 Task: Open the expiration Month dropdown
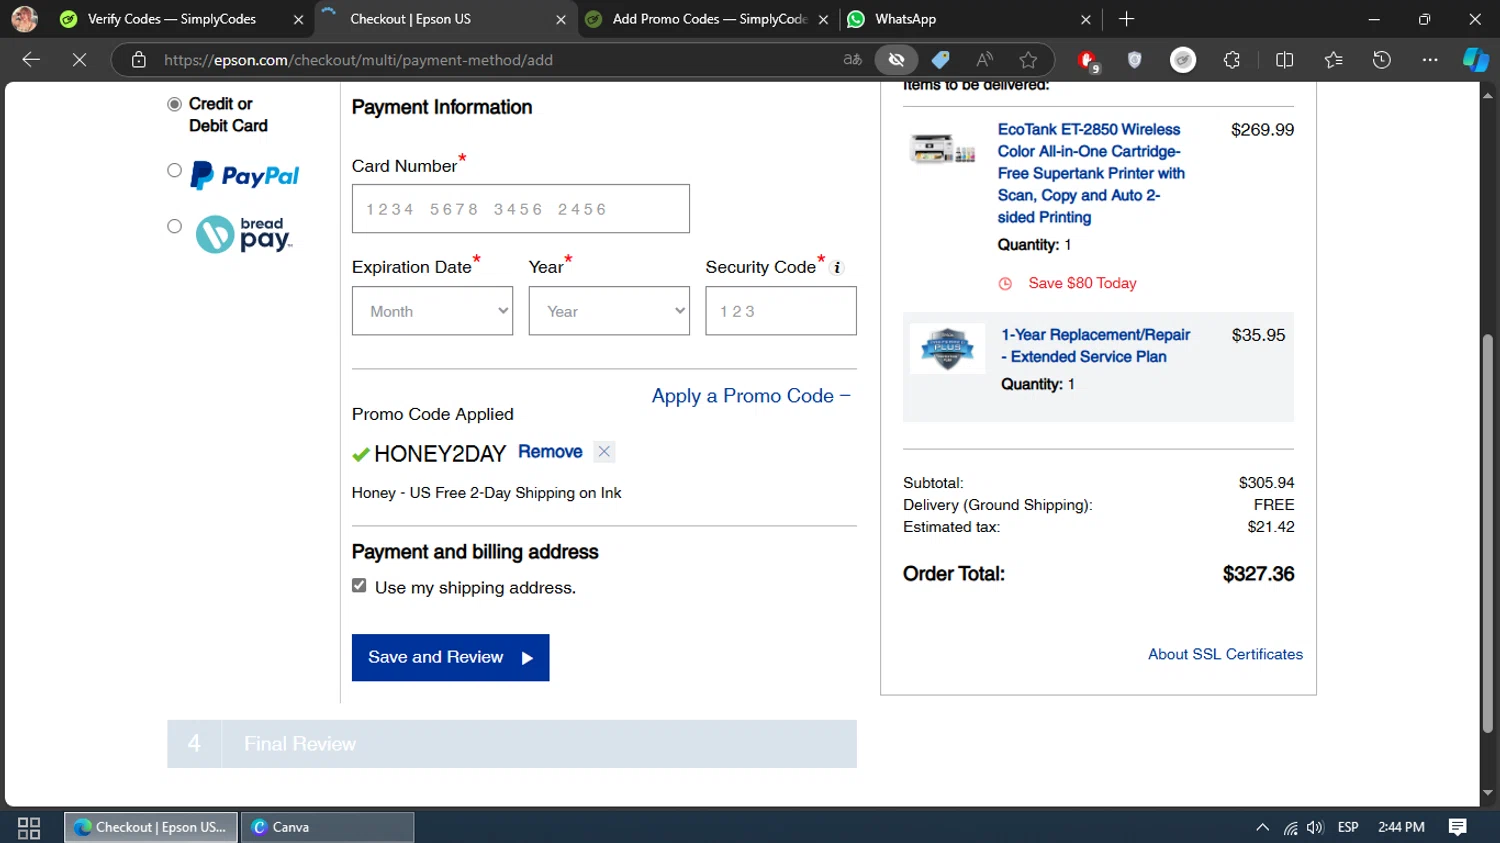pos(432,311)
